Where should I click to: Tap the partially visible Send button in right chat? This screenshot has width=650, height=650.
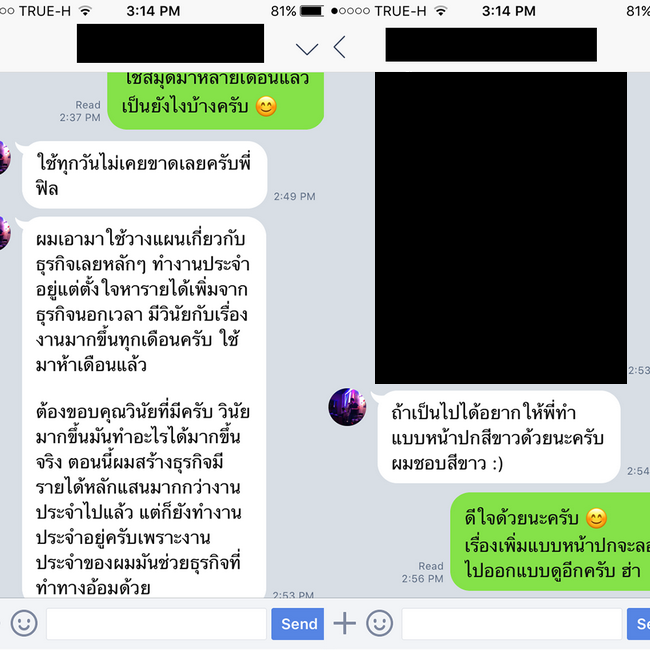coord(638,623)
